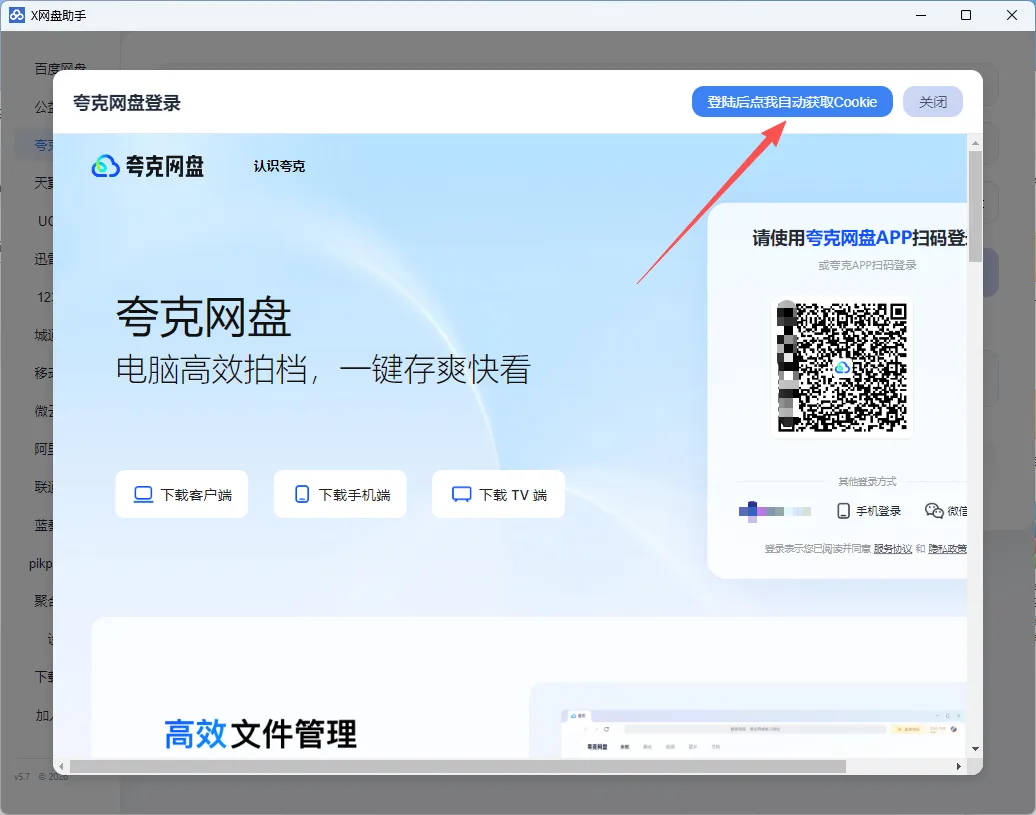
Task: Click the 或夸克APP扫码登录 subtitle text
Action: click(867, 266)
